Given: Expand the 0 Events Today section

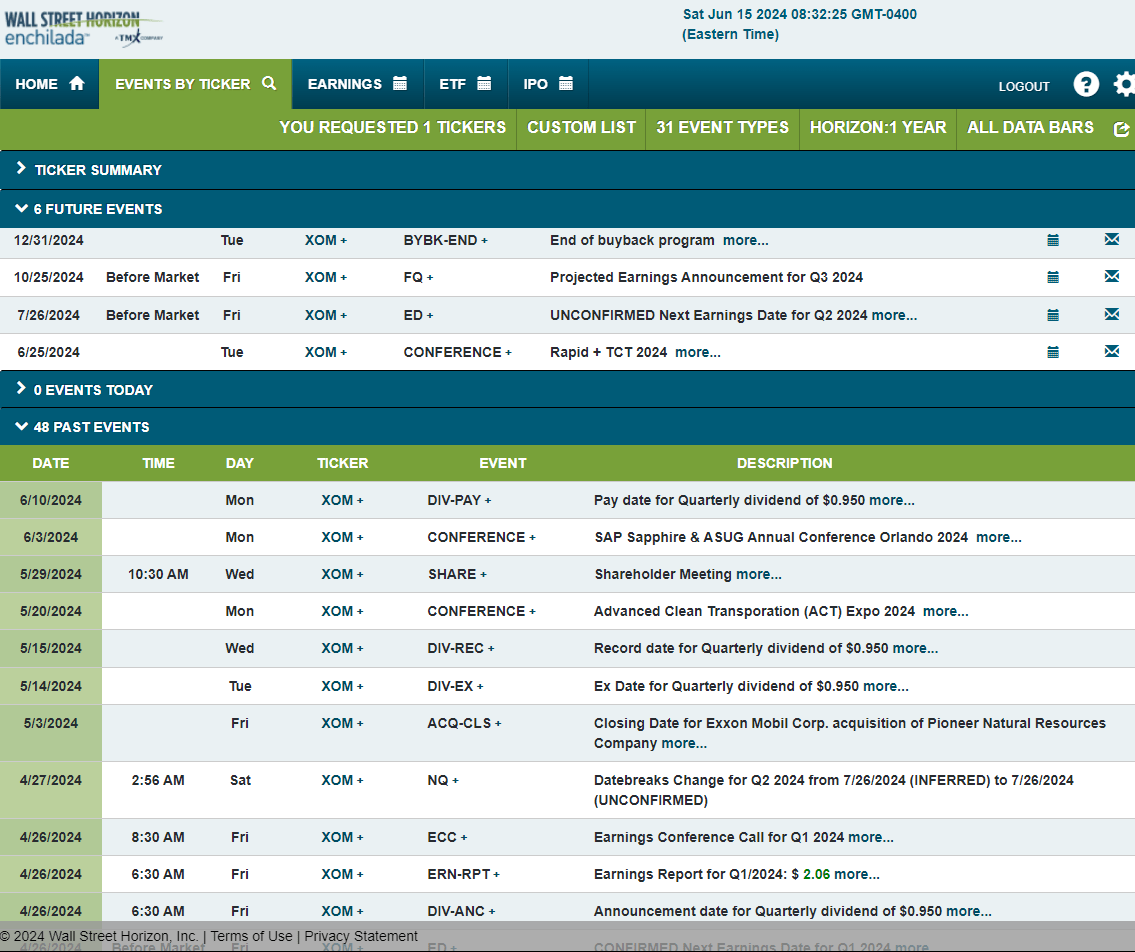Looking at the screenshot, I should pyautogui.click(x=568, y=389).
